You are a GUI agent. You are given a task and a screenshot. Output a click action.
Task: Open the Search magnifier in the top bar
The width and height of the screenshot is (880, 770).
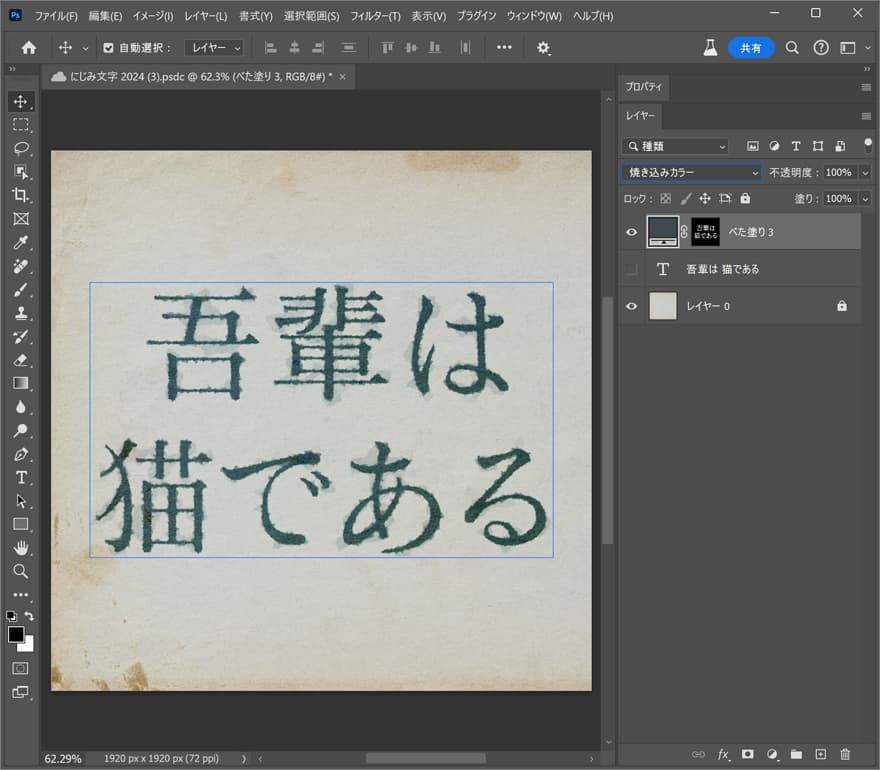coord(792,48)
